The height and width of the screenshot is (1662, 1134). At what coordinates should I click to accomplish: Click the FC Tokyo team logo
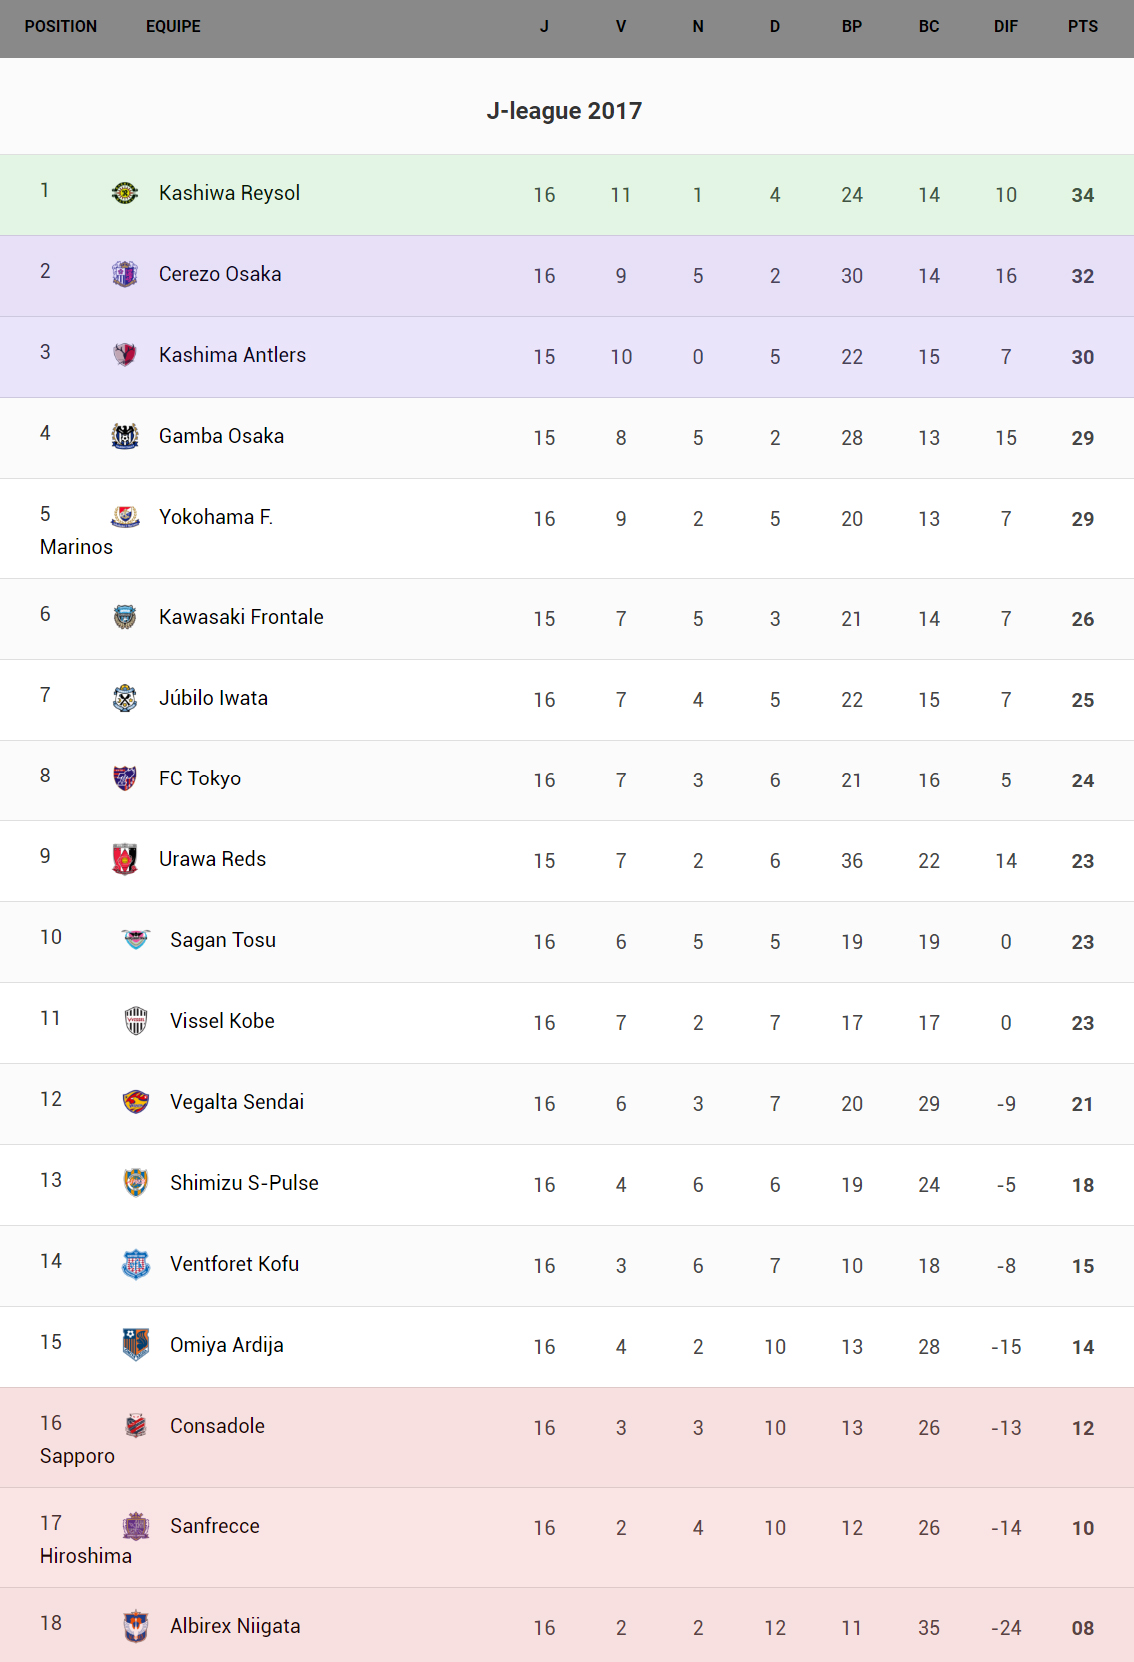click(125, 778)
